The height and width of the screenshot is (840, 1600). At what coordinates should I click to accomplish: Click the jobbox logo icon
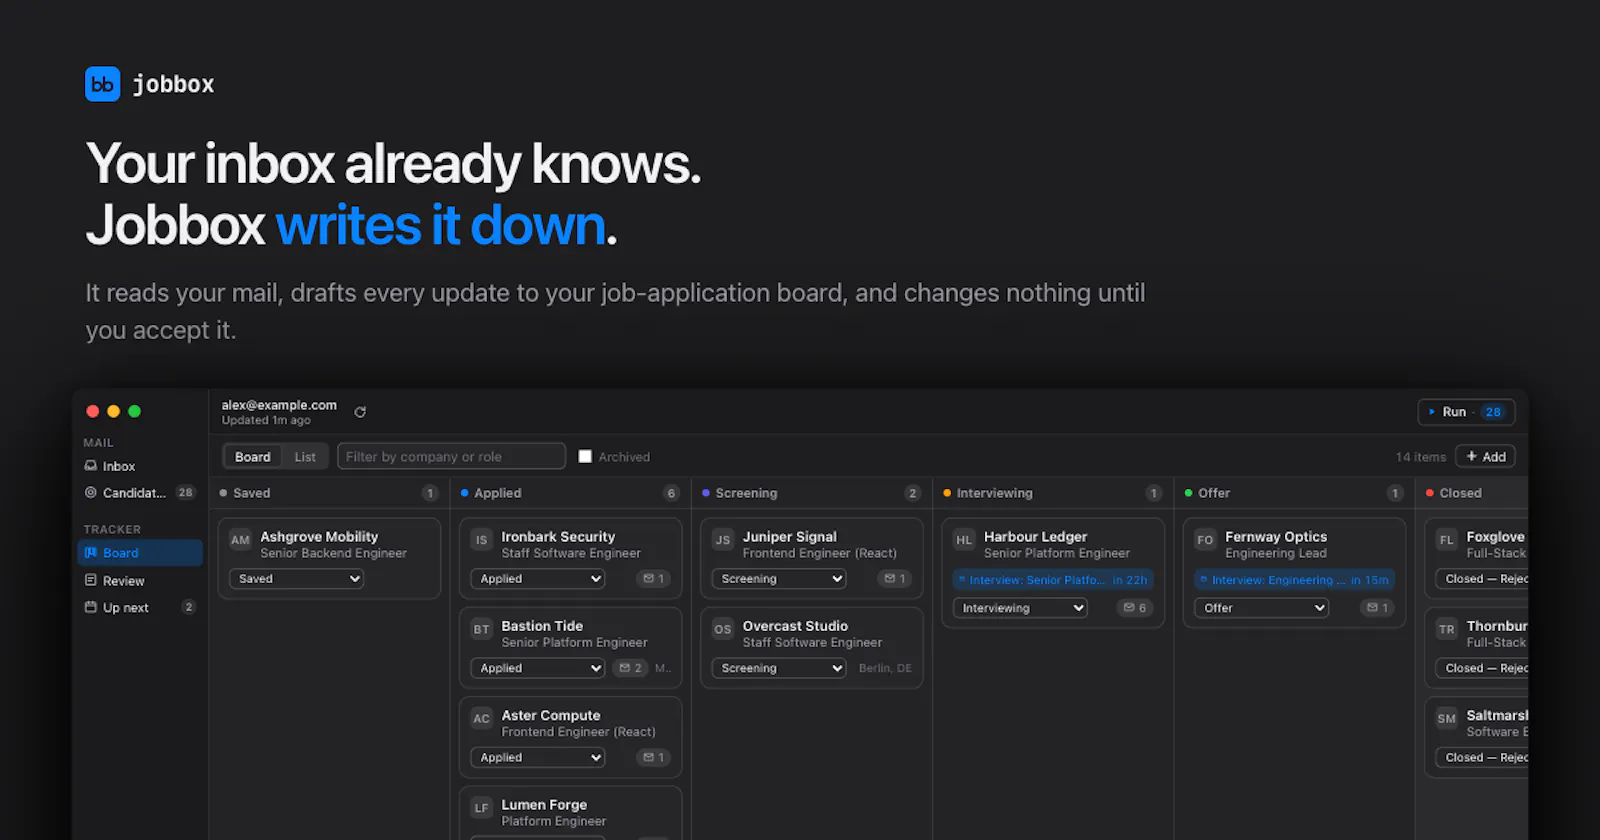[x=102, y=84]
